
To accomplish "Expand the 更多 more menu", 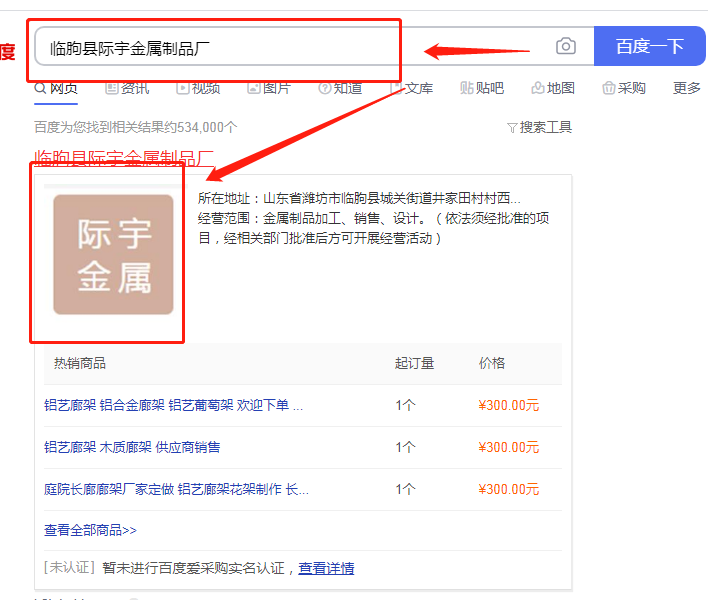I will coord(687,88).
